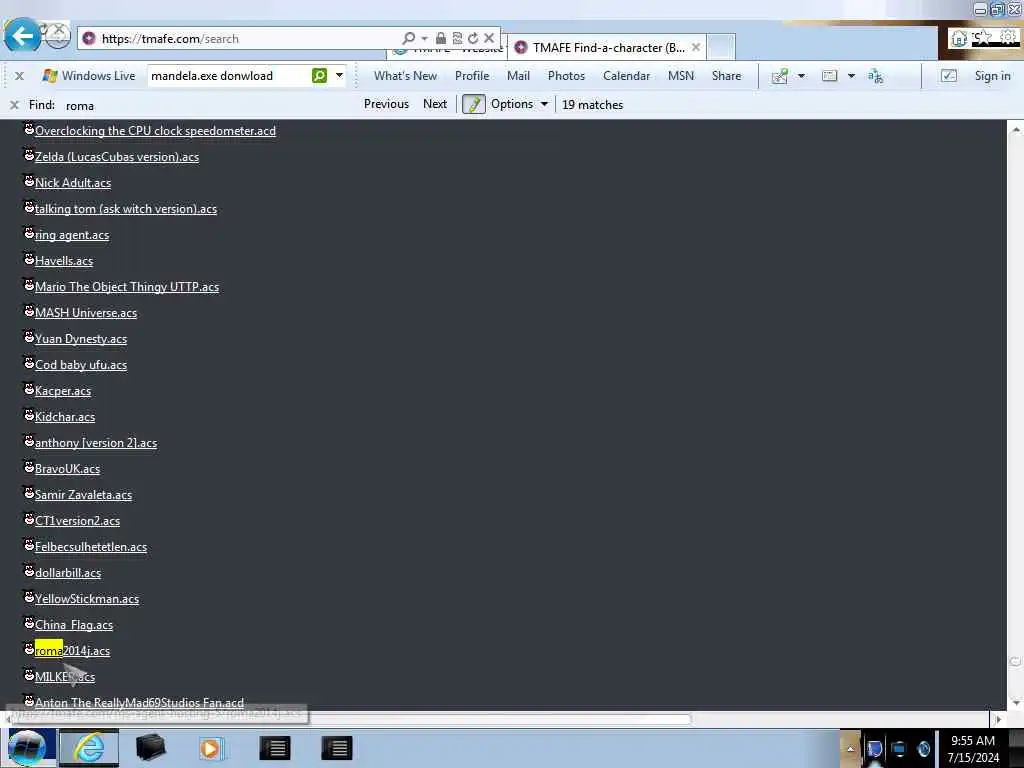Open address bar autocomplete dropdown arrow
Image resolution: width=1024 pixels, height=768 pixels.
click(x=424, y=39)
